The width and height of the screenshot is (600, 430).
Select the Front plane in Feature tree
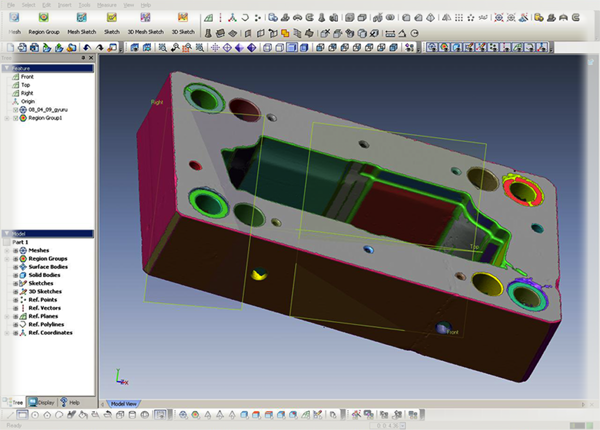click(x=27, y=77)
